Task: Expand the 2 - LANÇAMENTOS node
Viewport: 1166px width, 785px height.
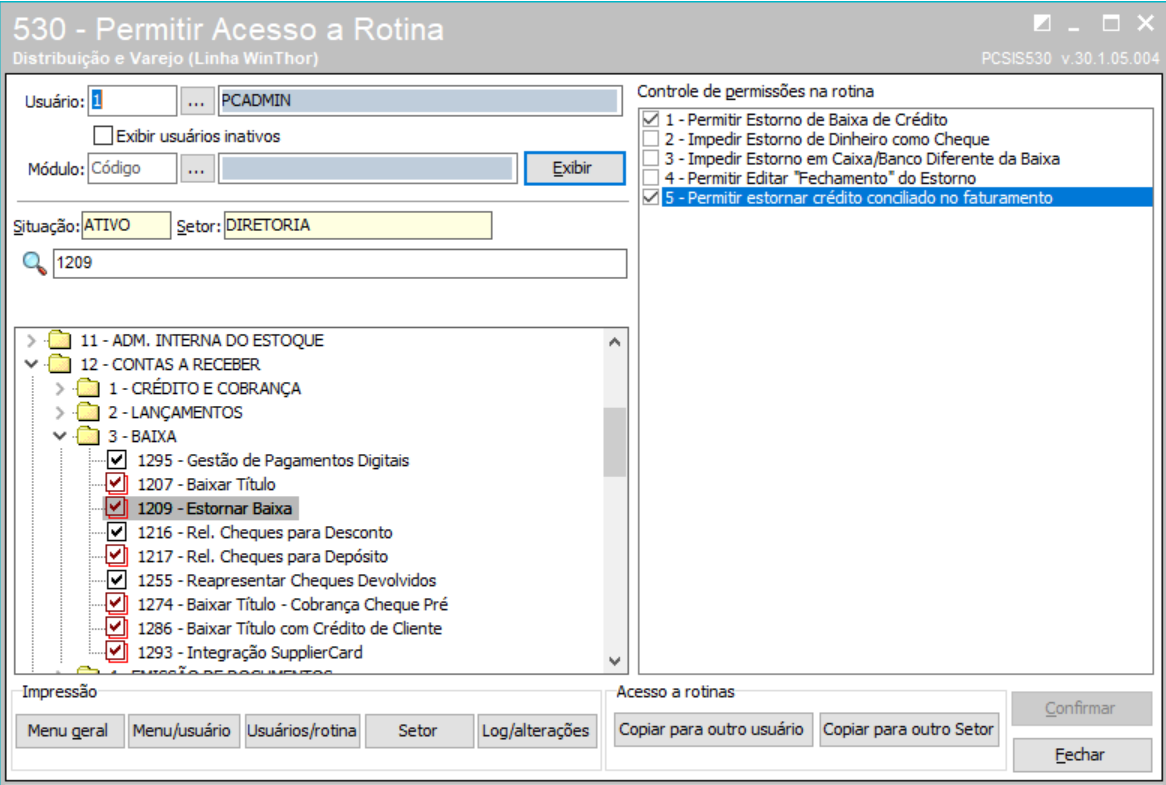Action: pyautogui.click(x=59, y=412)
